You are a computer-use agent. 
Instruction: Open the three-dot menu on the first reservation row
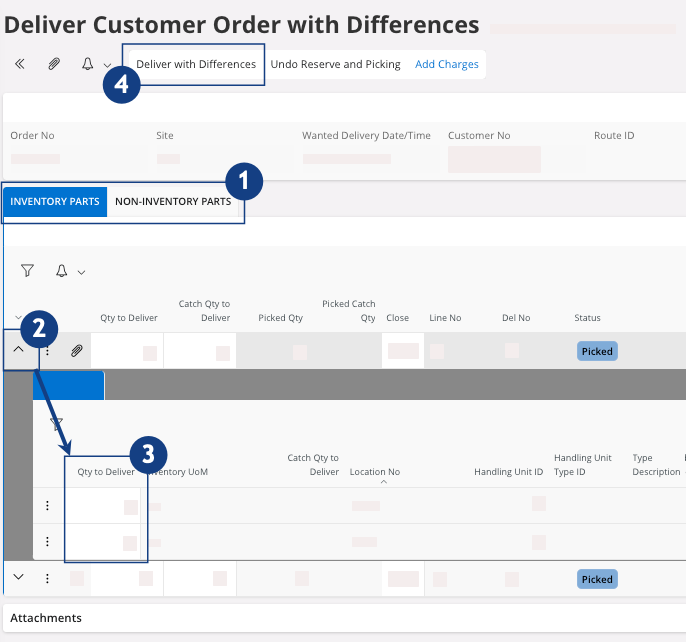pyautogui.click(x=47, y=506)
